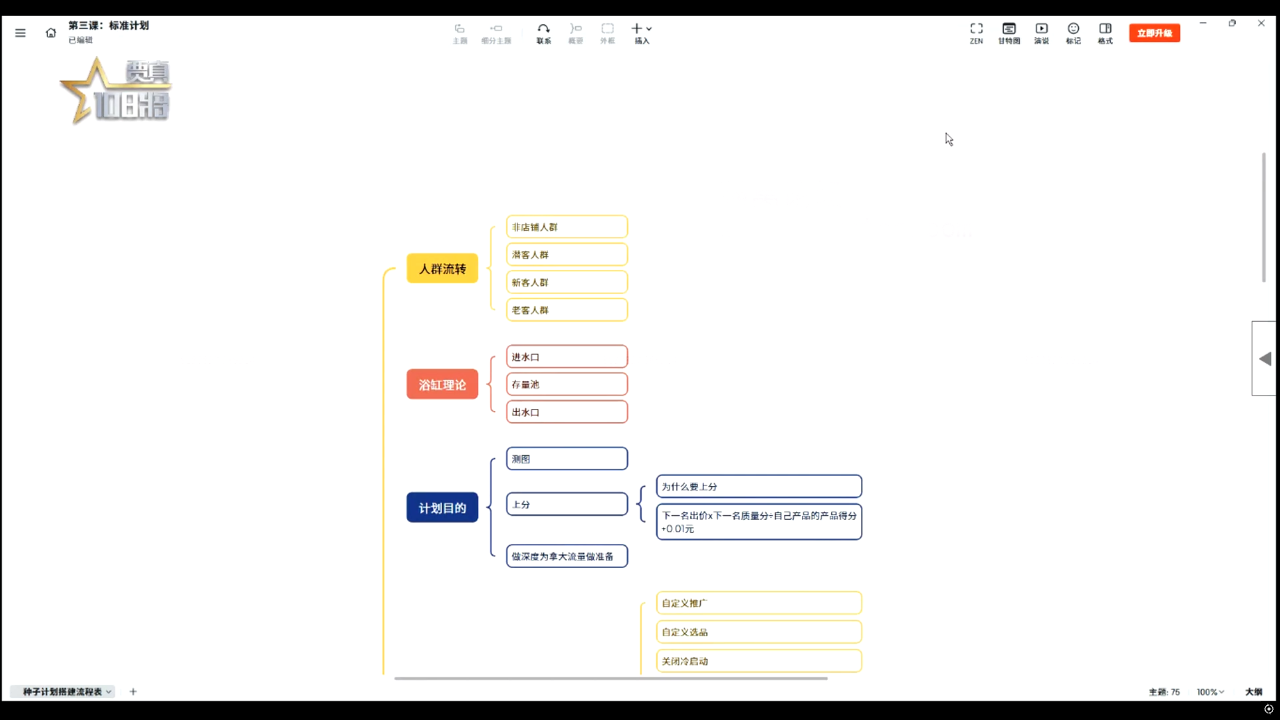Select the 浴缸理论 topic node
Image resolution: width=1280 pixels, height=720 pixels.
(x=442, y=385)
